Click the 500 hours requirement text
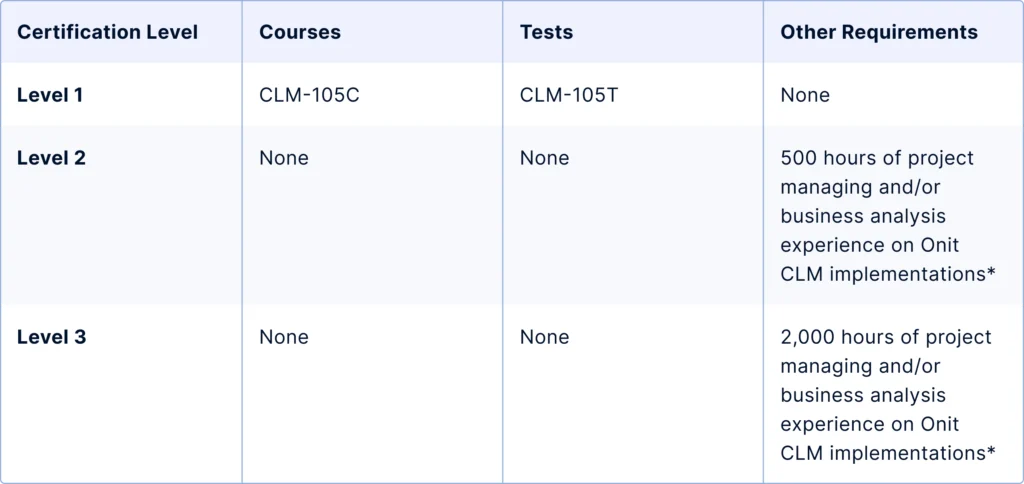Screen dimensions: 1024x484 click(888, 216)
